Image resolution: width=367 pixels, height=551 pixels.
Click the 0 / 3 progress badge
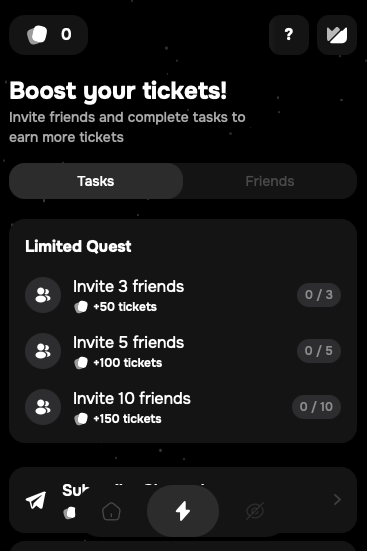(x=319, y=295)
